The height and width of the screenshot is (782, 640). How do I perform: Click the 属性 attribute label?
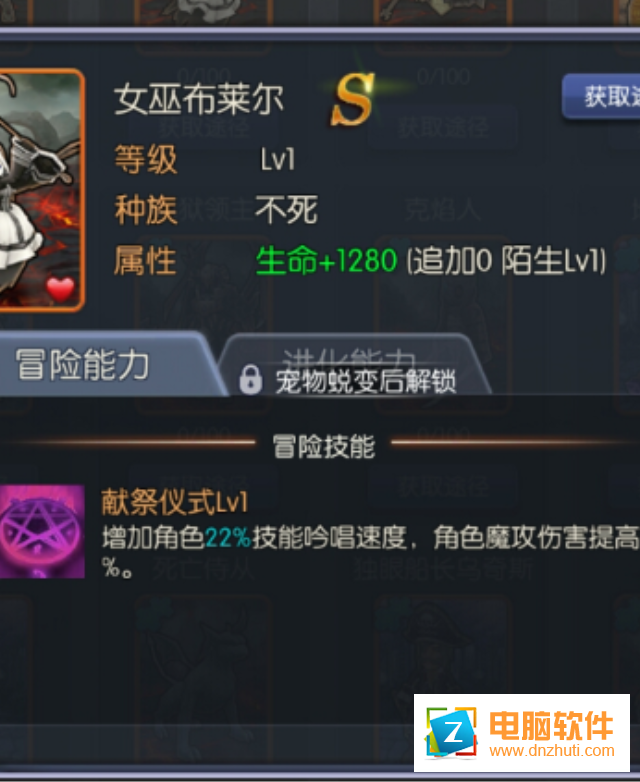tap(145, 260)
